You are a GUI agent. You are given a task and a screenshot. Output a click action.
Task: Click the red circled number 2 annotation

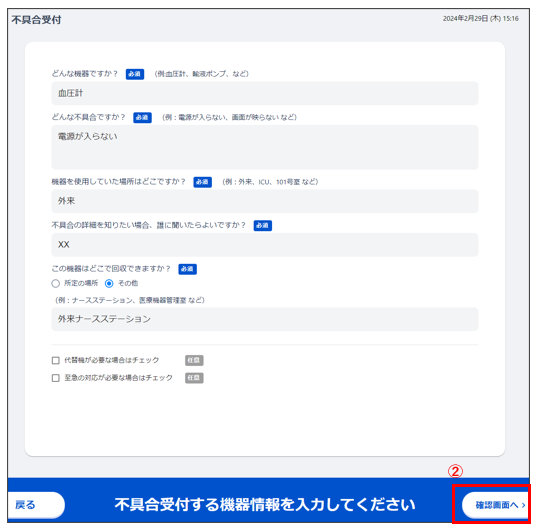455,471
